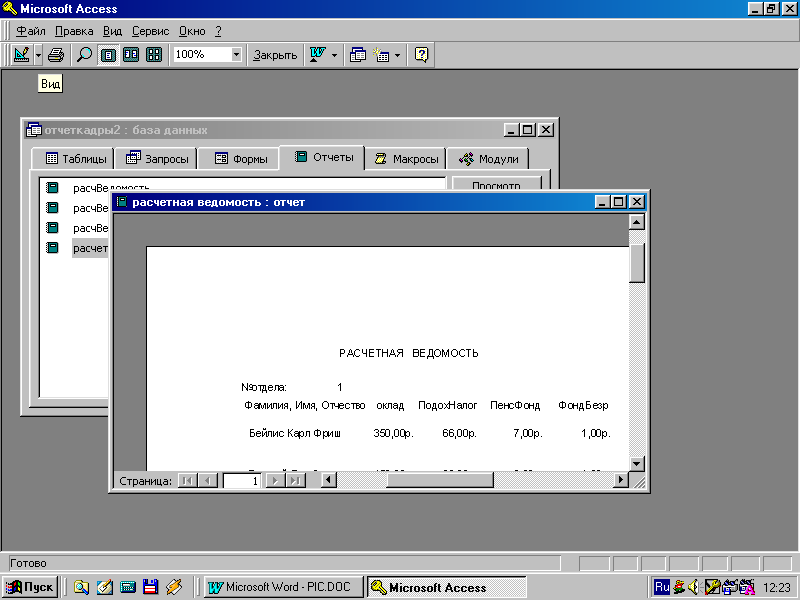Select the highlighted 'расчет' report item
800x600 pixels.
[90, 248]
